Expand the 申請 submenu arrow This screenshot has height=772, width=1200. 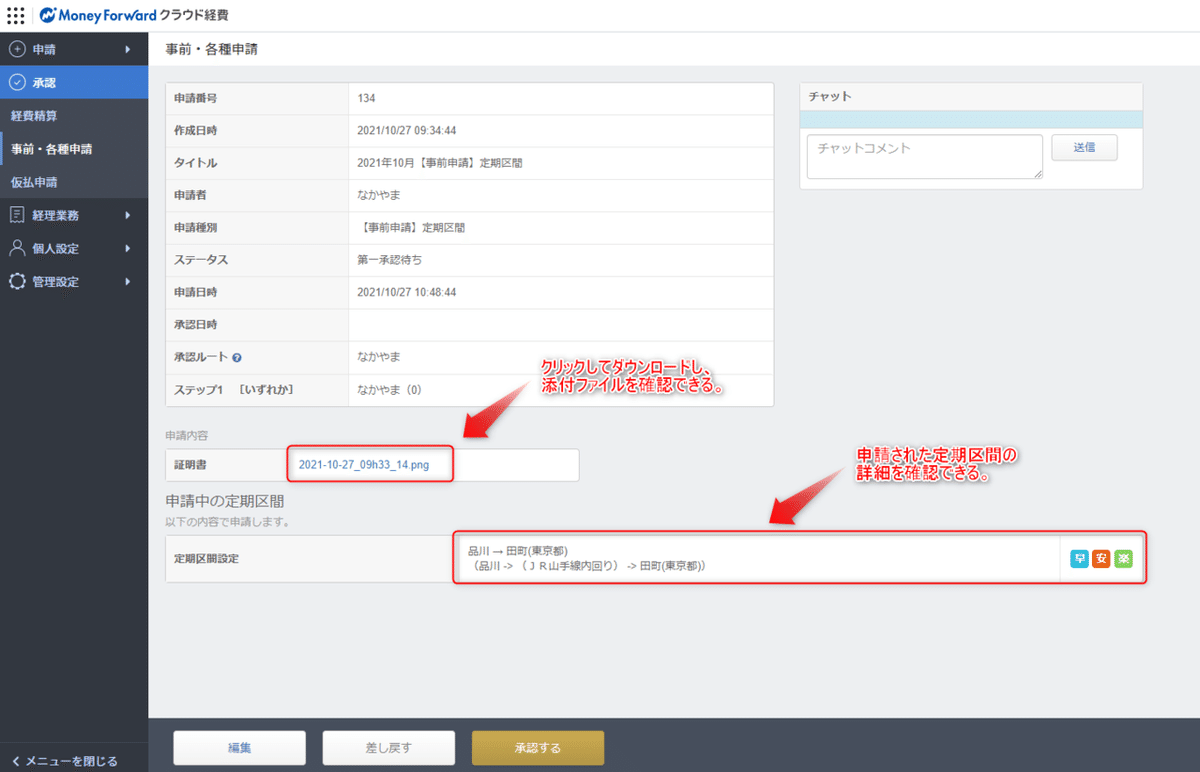pyautogui.click(x=128, y=50)
